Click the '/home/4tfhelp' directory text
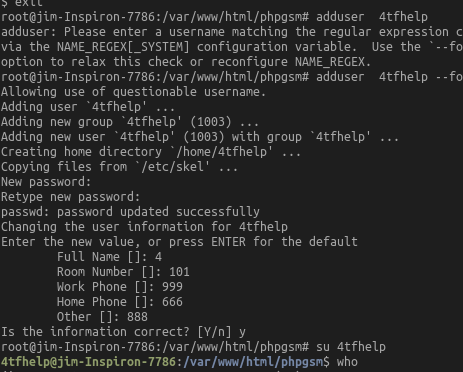 221,152
